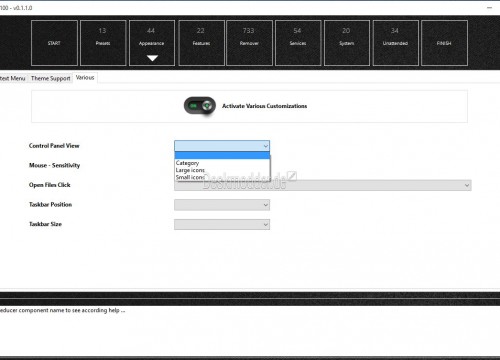The width and height of the screenshot is (500, 360).
Task: Open the System step tile
Action: 347,43
